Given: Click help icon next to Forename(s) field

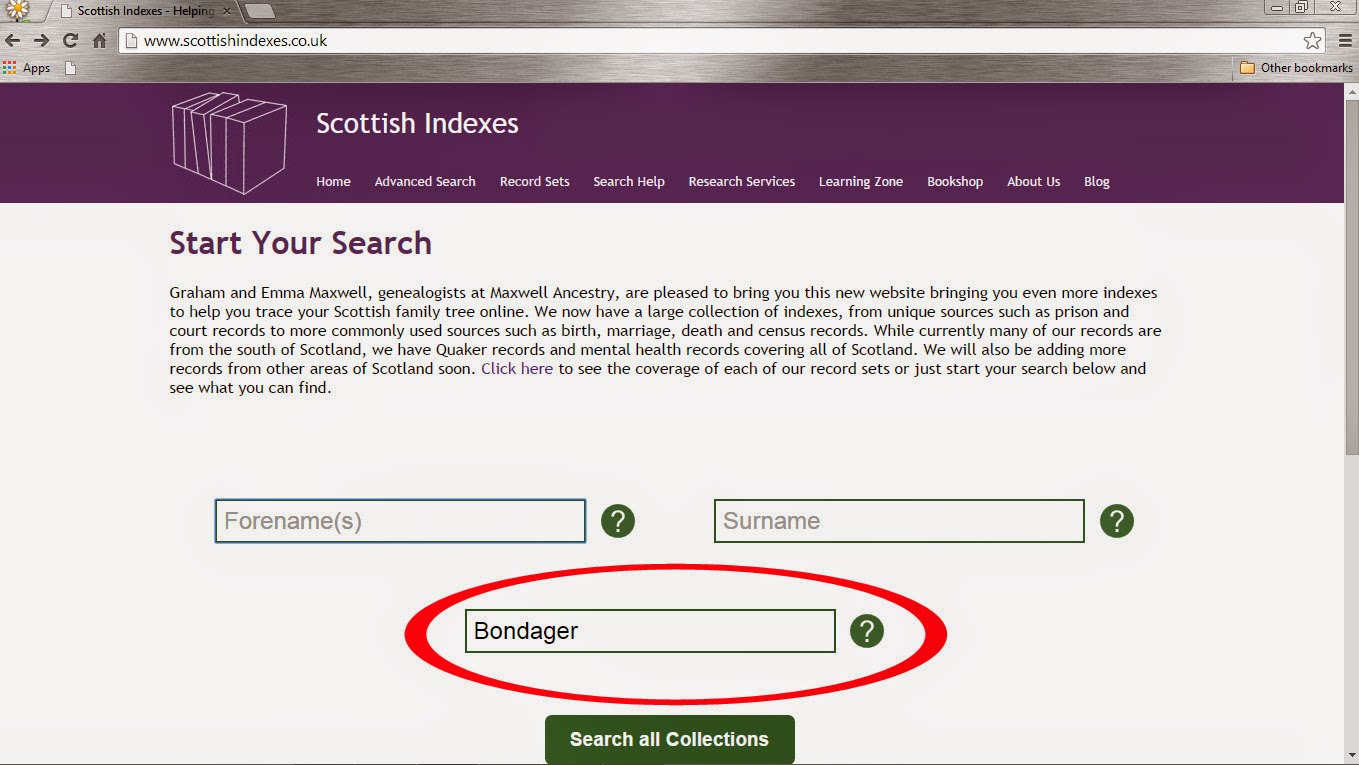Looking at the screenshot, I should coord(618,521).
